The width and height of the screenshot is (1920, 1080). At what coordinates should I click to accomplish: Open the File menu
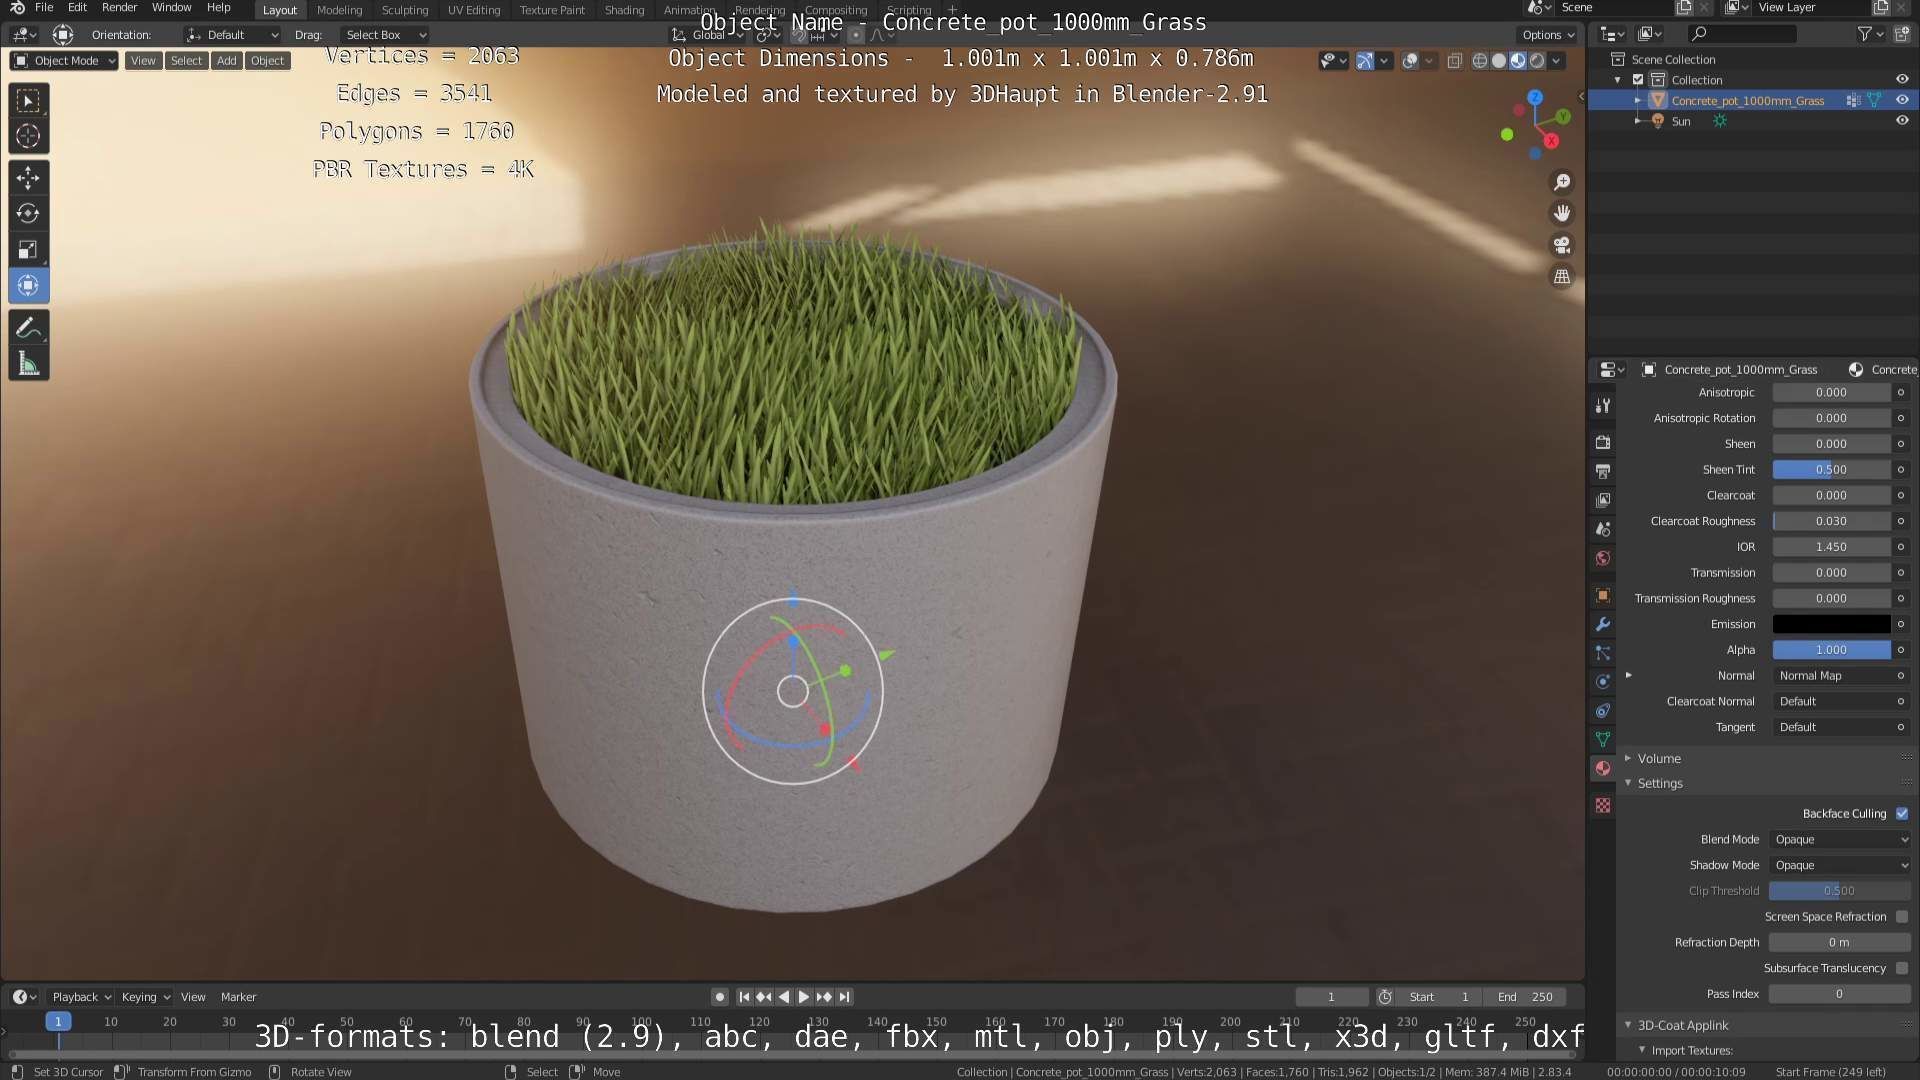(44, 8)
